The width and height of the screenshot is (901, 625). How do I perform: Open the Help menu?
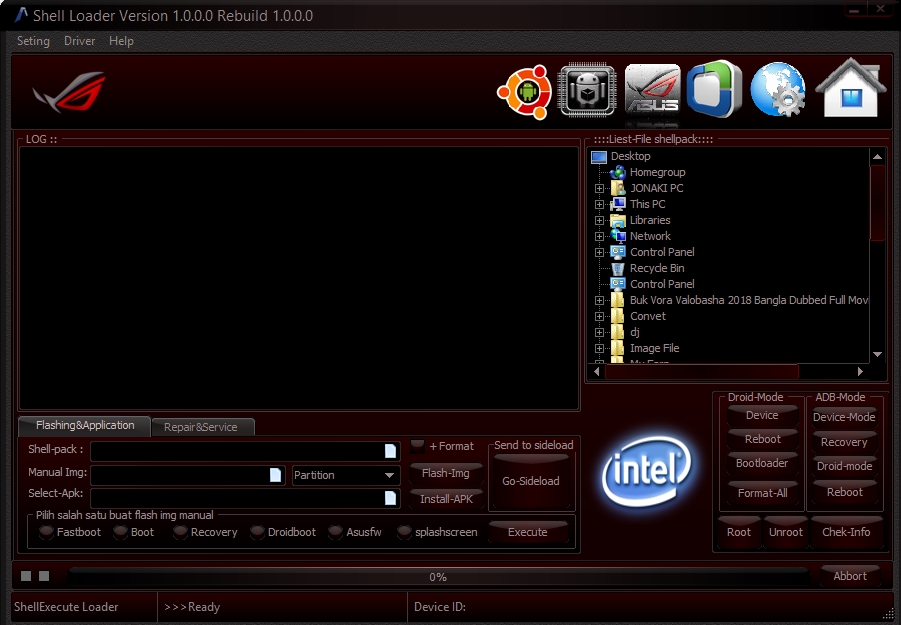121,41
